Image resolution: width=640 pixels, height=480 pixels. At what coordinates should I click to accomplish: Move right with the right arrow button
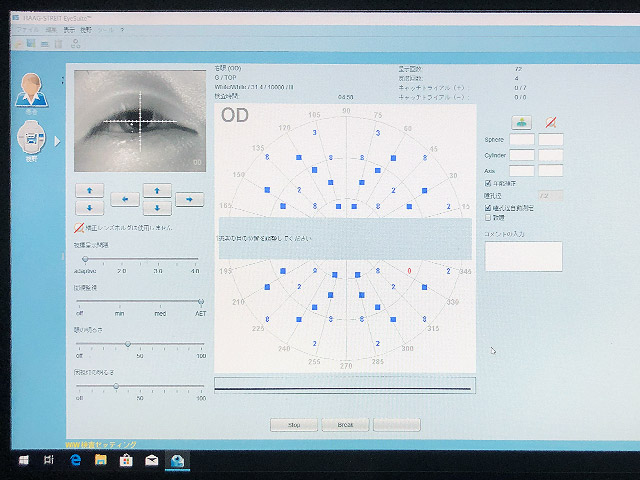[189, 199]
